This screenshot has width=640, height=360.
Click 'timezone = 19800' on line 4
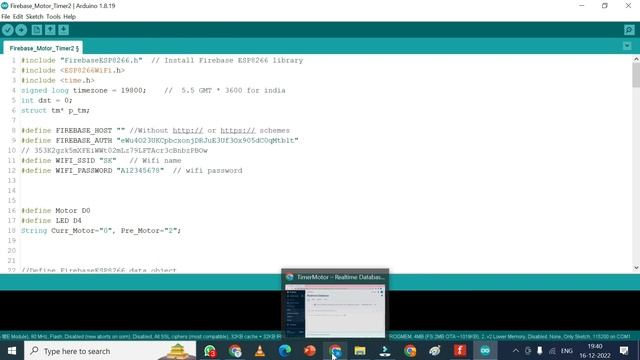[x=109, y=90]
